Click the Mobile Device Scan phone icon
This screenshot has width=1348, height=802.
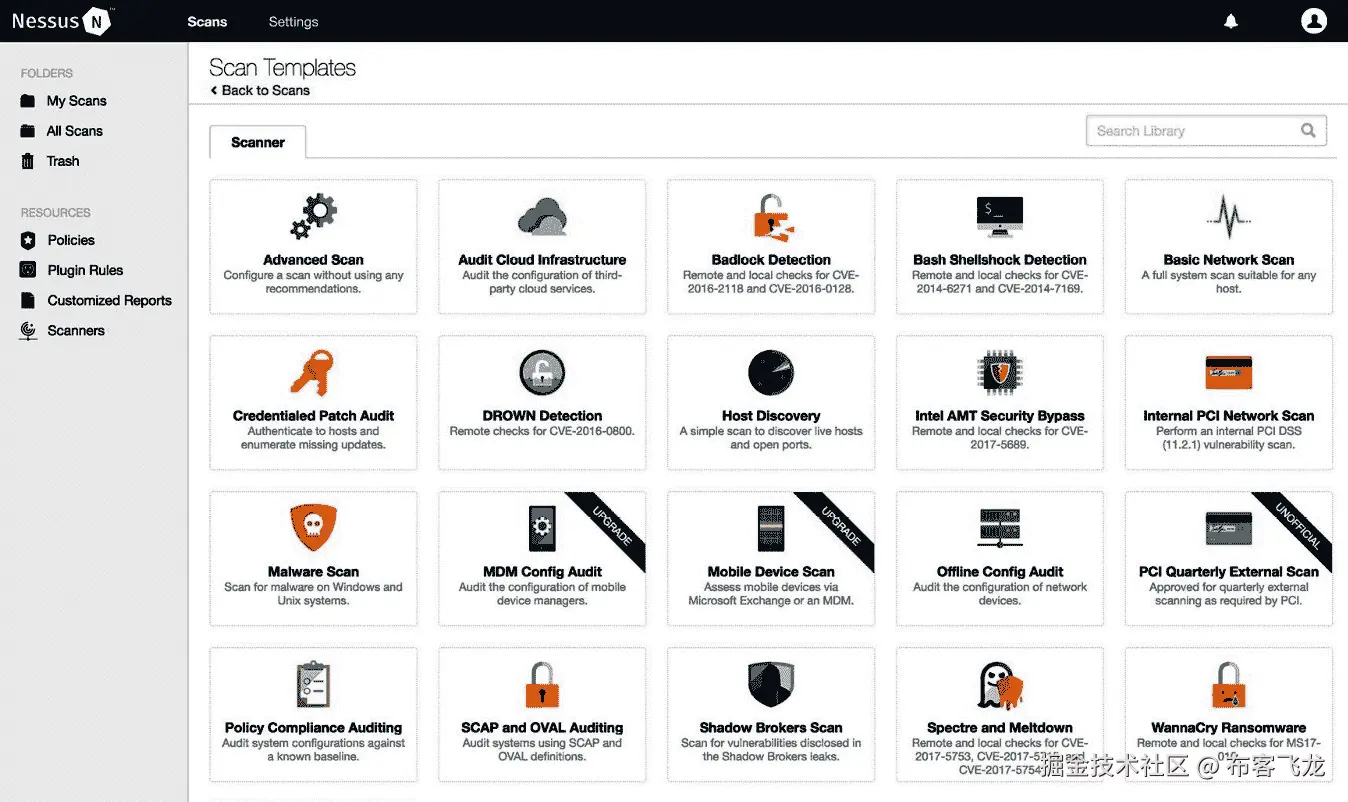(x=771, y=529)
